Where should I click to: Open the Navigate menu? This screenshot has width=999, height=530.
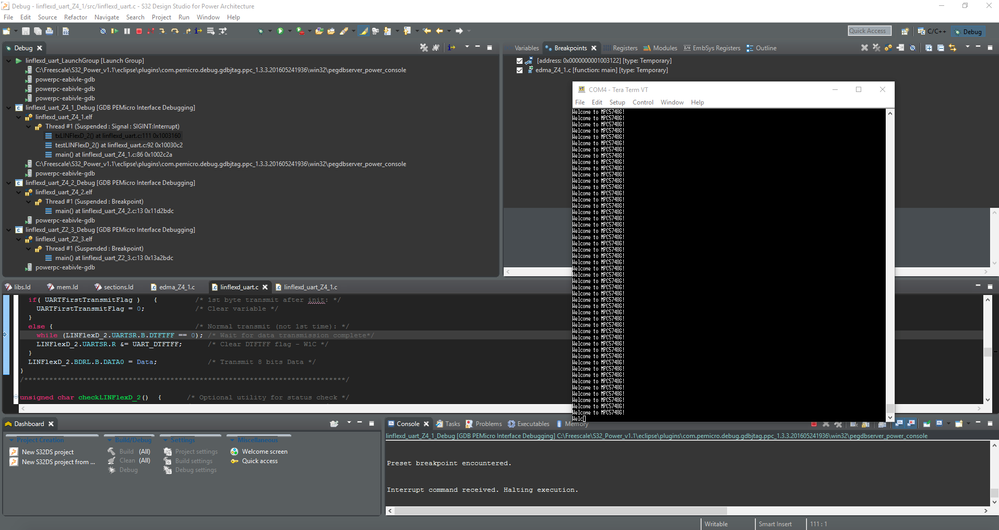pos(106,17)
